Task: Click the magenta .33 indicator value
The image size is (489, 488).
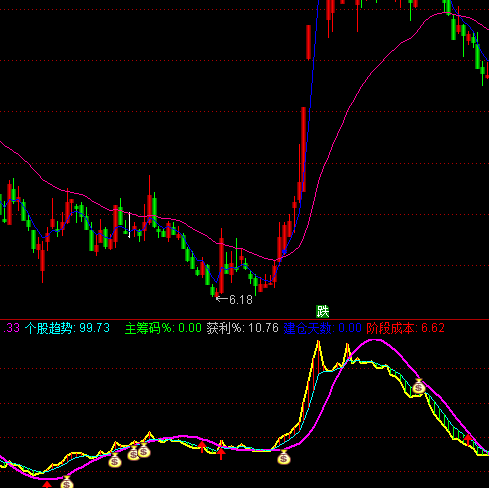Action: coord(11,328)
